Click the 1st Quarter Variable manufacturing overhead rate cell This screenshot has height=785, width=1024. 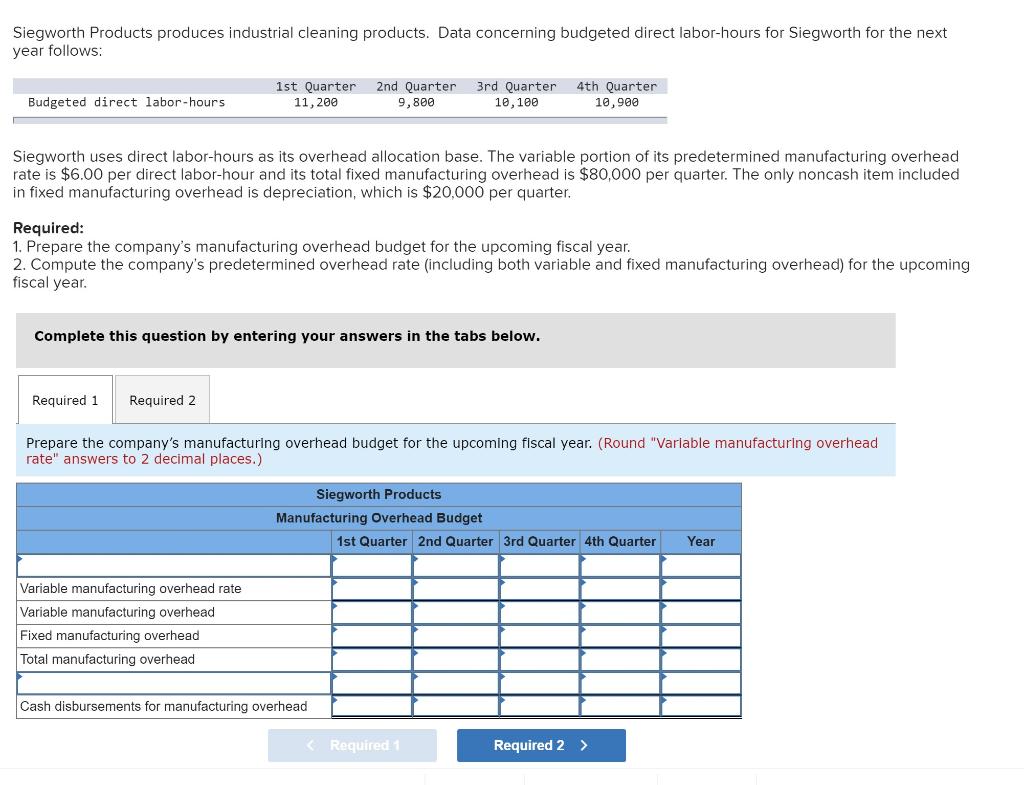[x=371, y=588]
